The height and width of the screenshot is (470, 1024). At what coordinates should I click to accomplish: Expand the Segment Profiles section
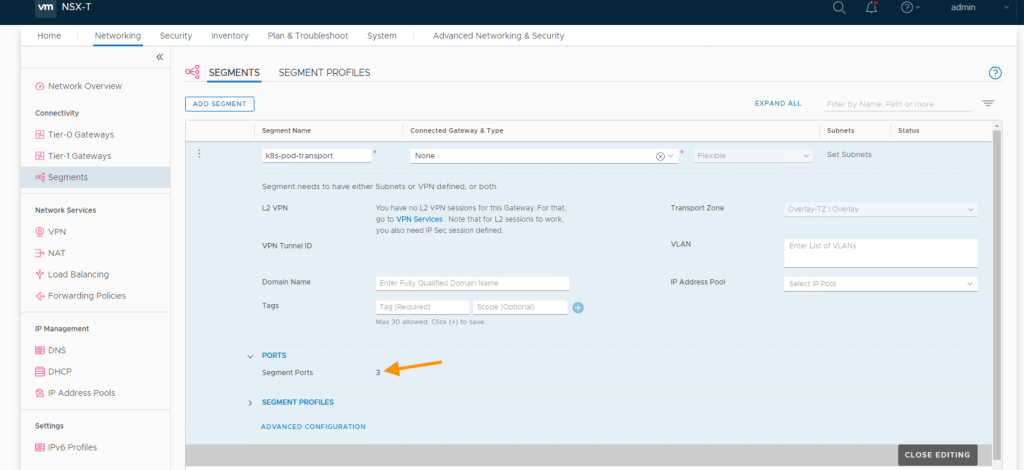[x=250, y=403]
